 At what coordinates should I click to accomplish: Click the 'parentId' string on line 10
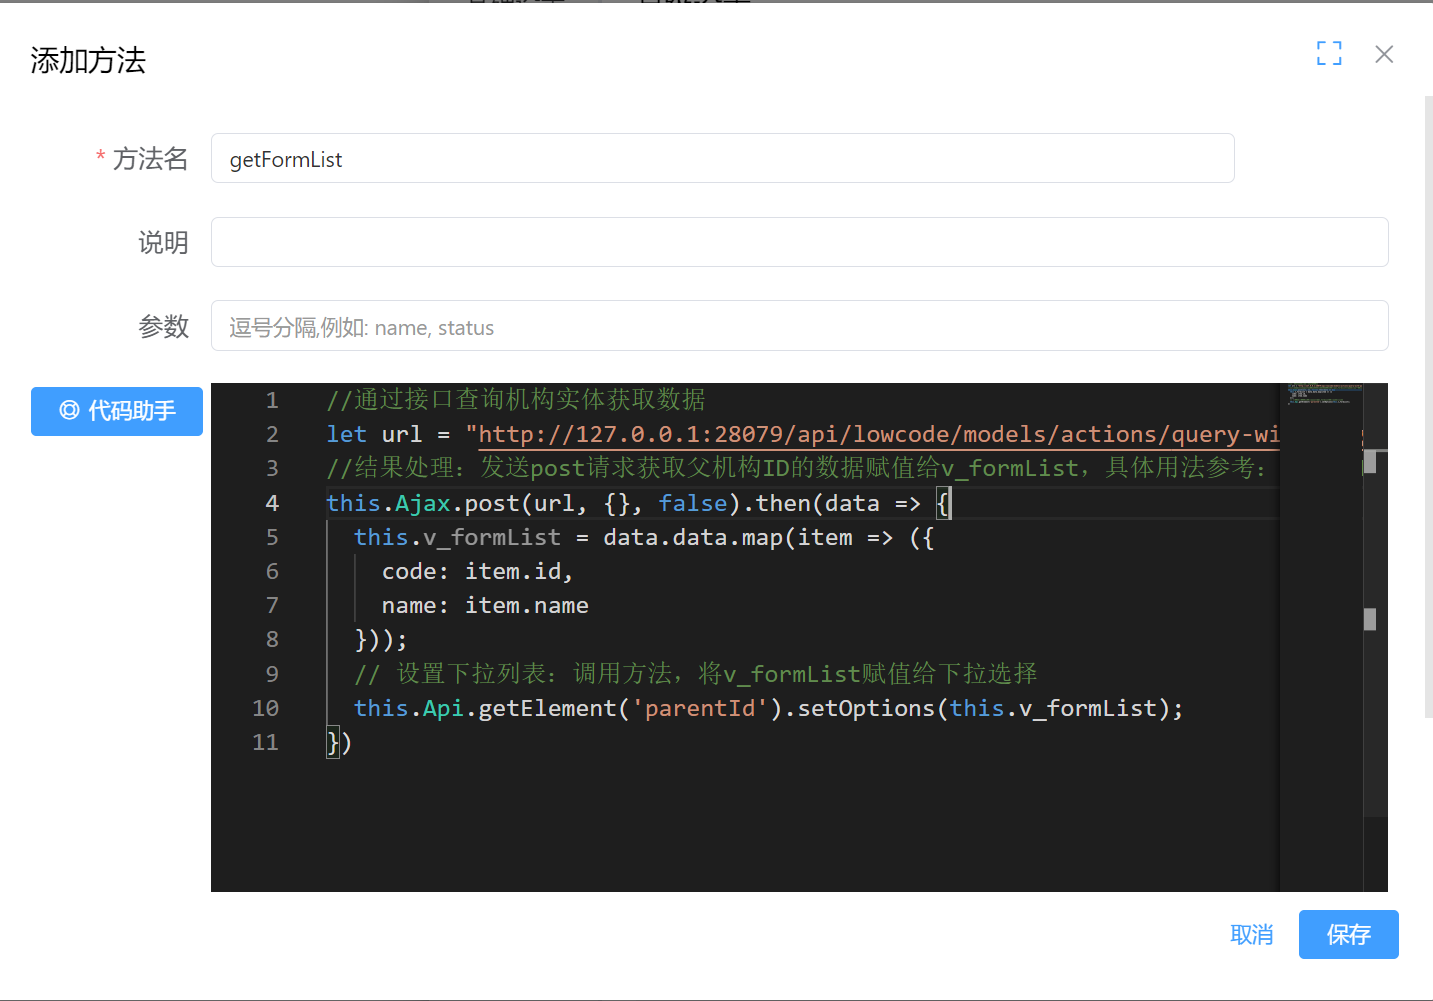point(700,709)
